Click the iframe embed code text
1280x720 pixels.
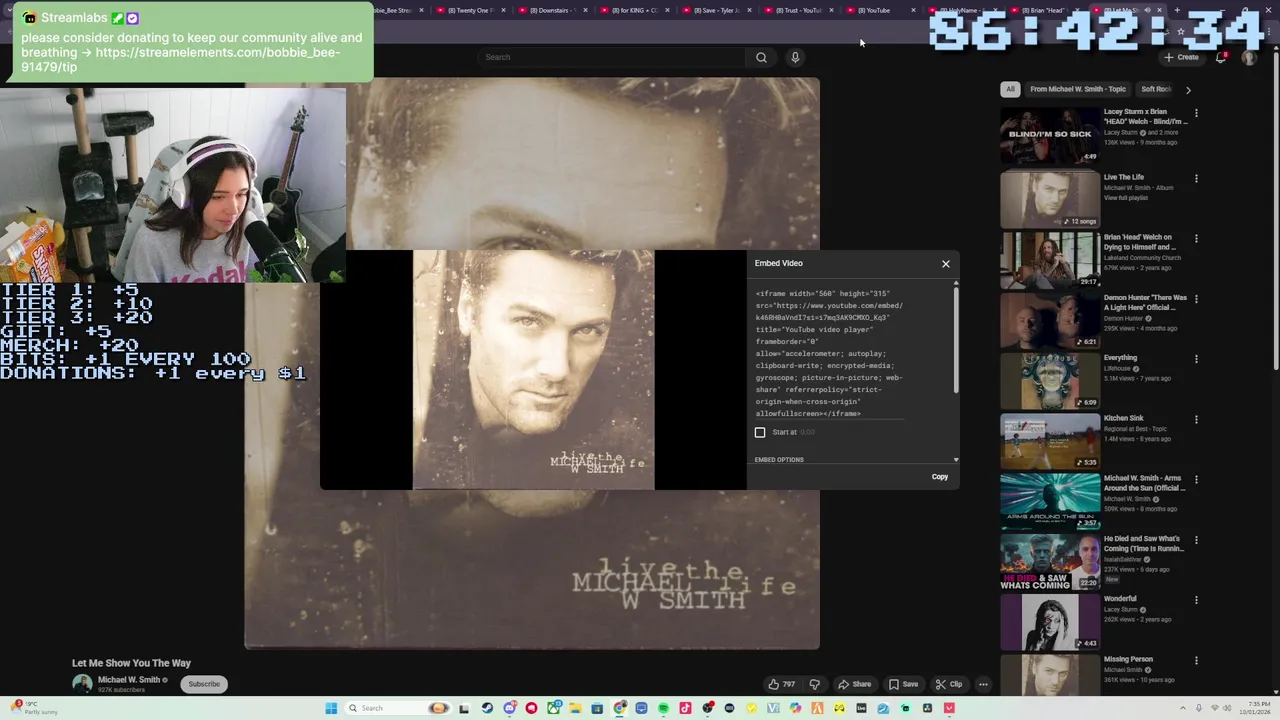(830, 353)
